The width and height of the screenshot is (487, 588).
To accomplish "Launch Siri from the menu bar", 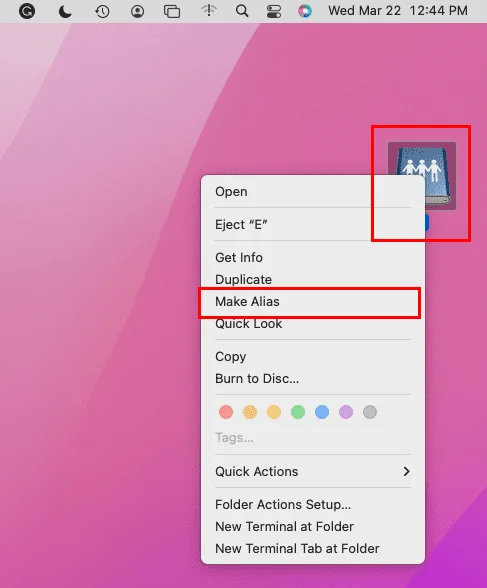I will point(305,11).
